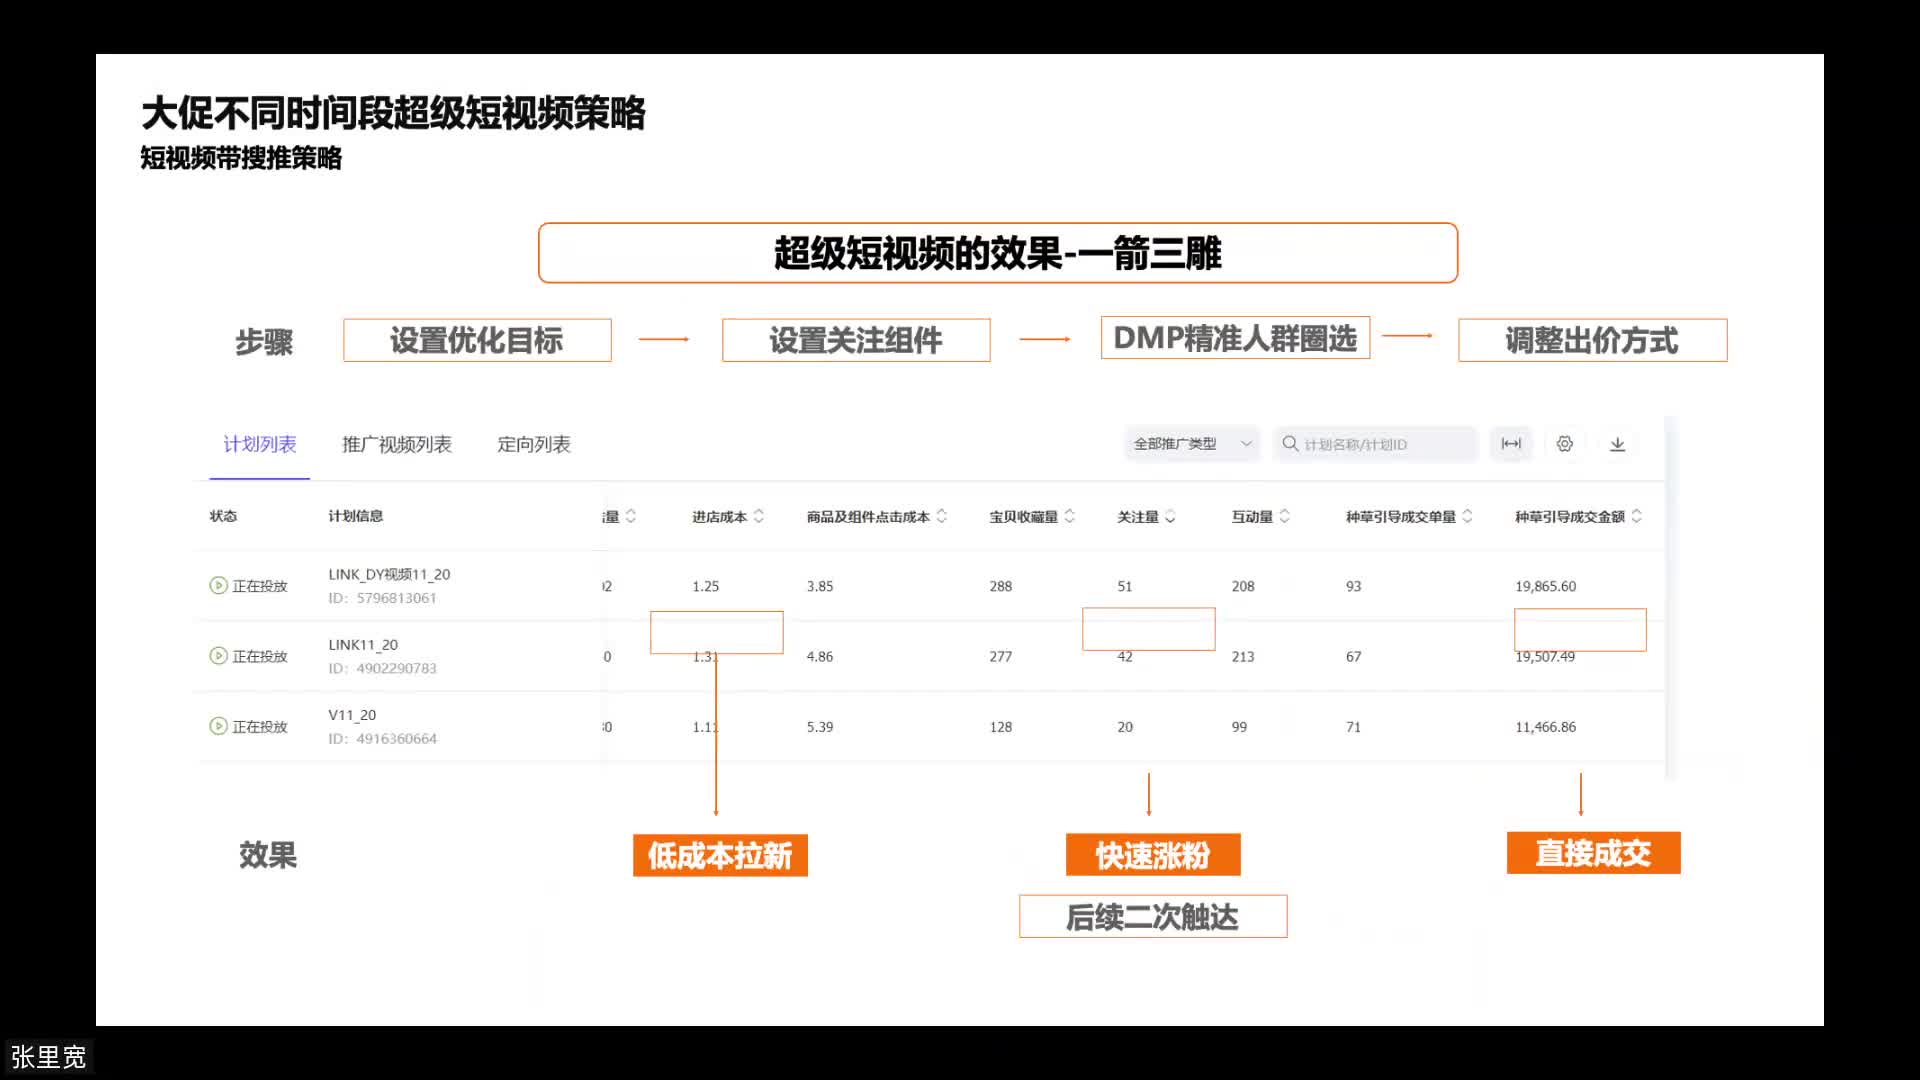Switch to the 定向列表 tab
Image resolution: width=1920 pixels, height=1080 pixels.
(x=533, y=444)
